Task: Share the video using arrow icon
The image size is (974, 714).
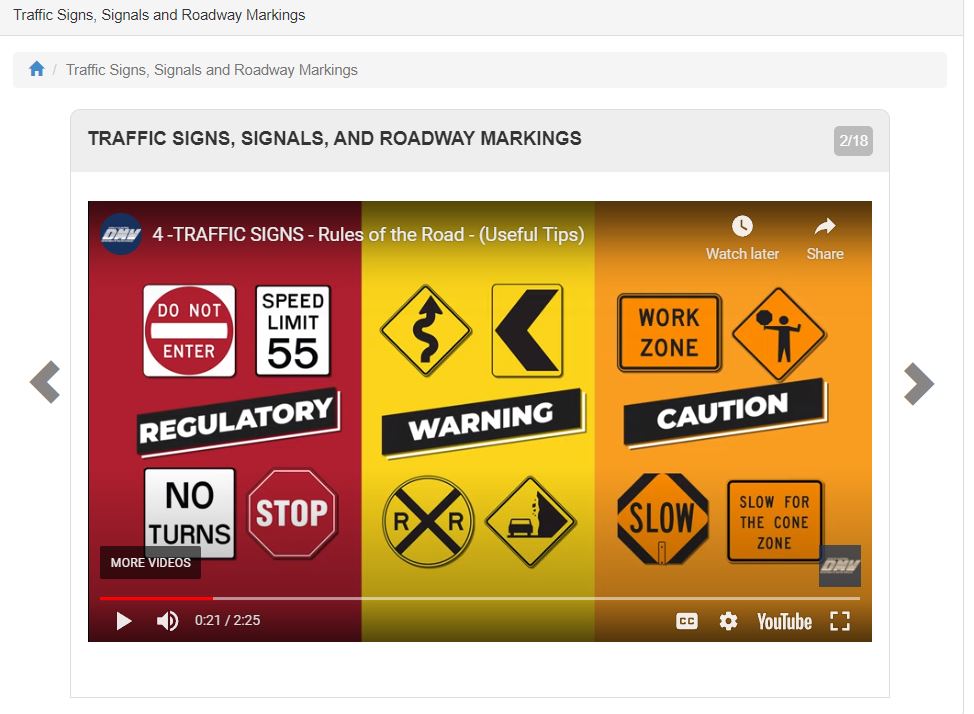Action: pos(825,226)
